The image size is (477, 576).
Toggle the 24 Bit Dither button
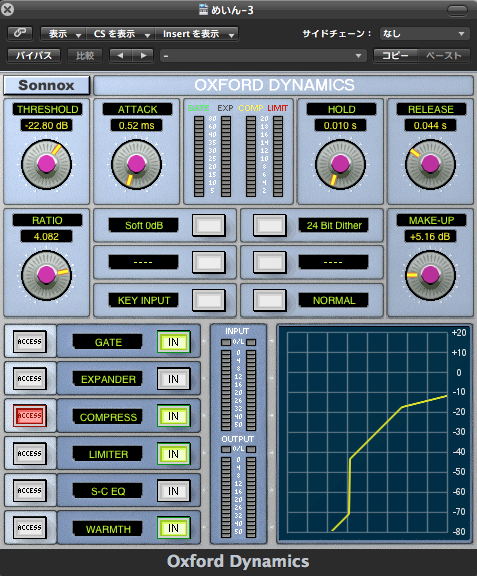pos(270,225)
